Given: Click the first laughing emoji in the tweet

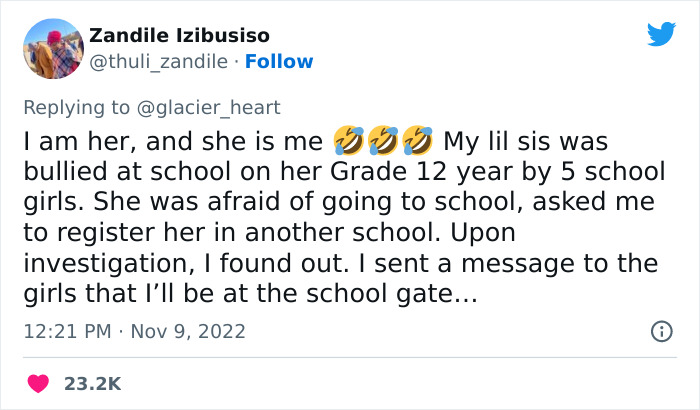Looking at the screenshot, I should (x=348, y=140).
